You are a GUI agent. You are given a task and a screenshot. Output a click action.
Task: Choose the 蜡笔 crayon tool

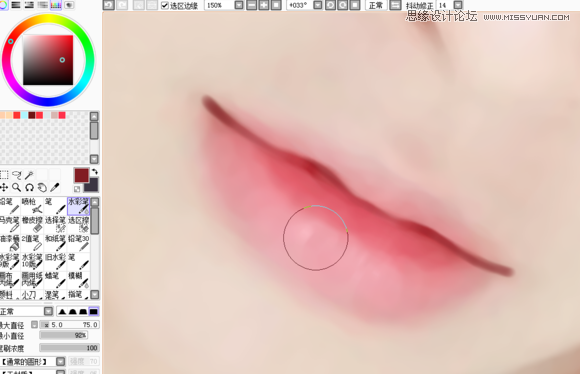55,280
